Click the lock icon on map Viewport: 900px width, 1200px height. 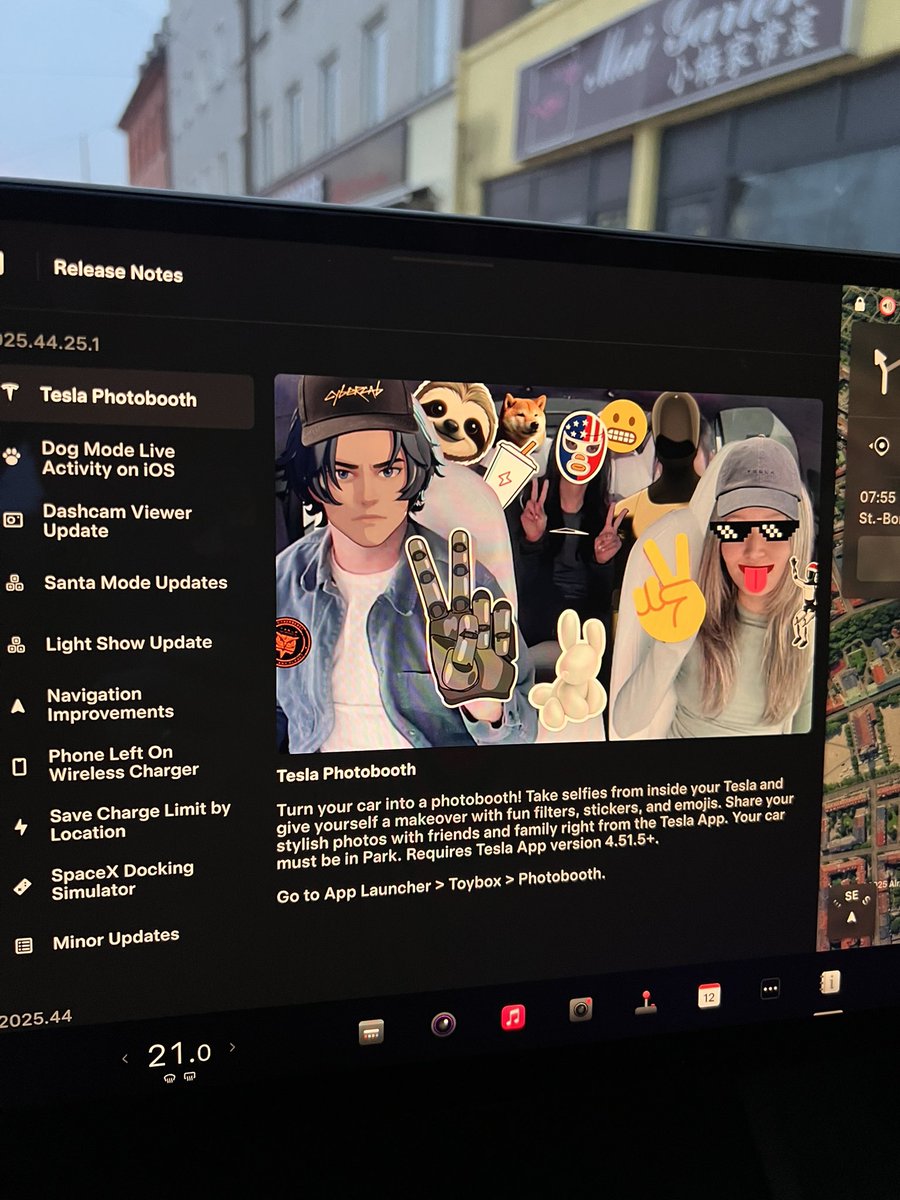[x=860, y=303]
